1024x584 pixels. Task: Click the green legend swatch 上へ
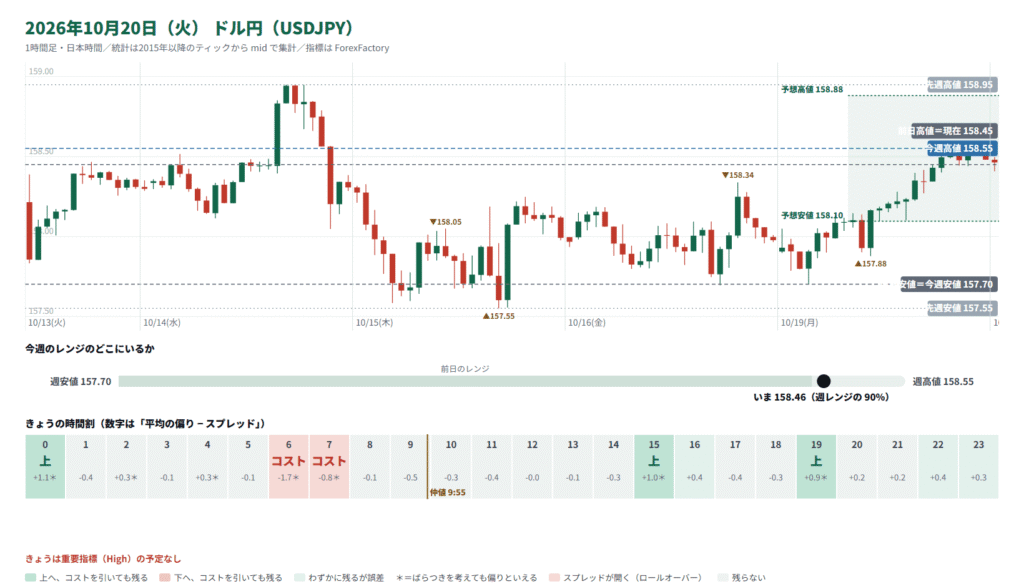31,577
